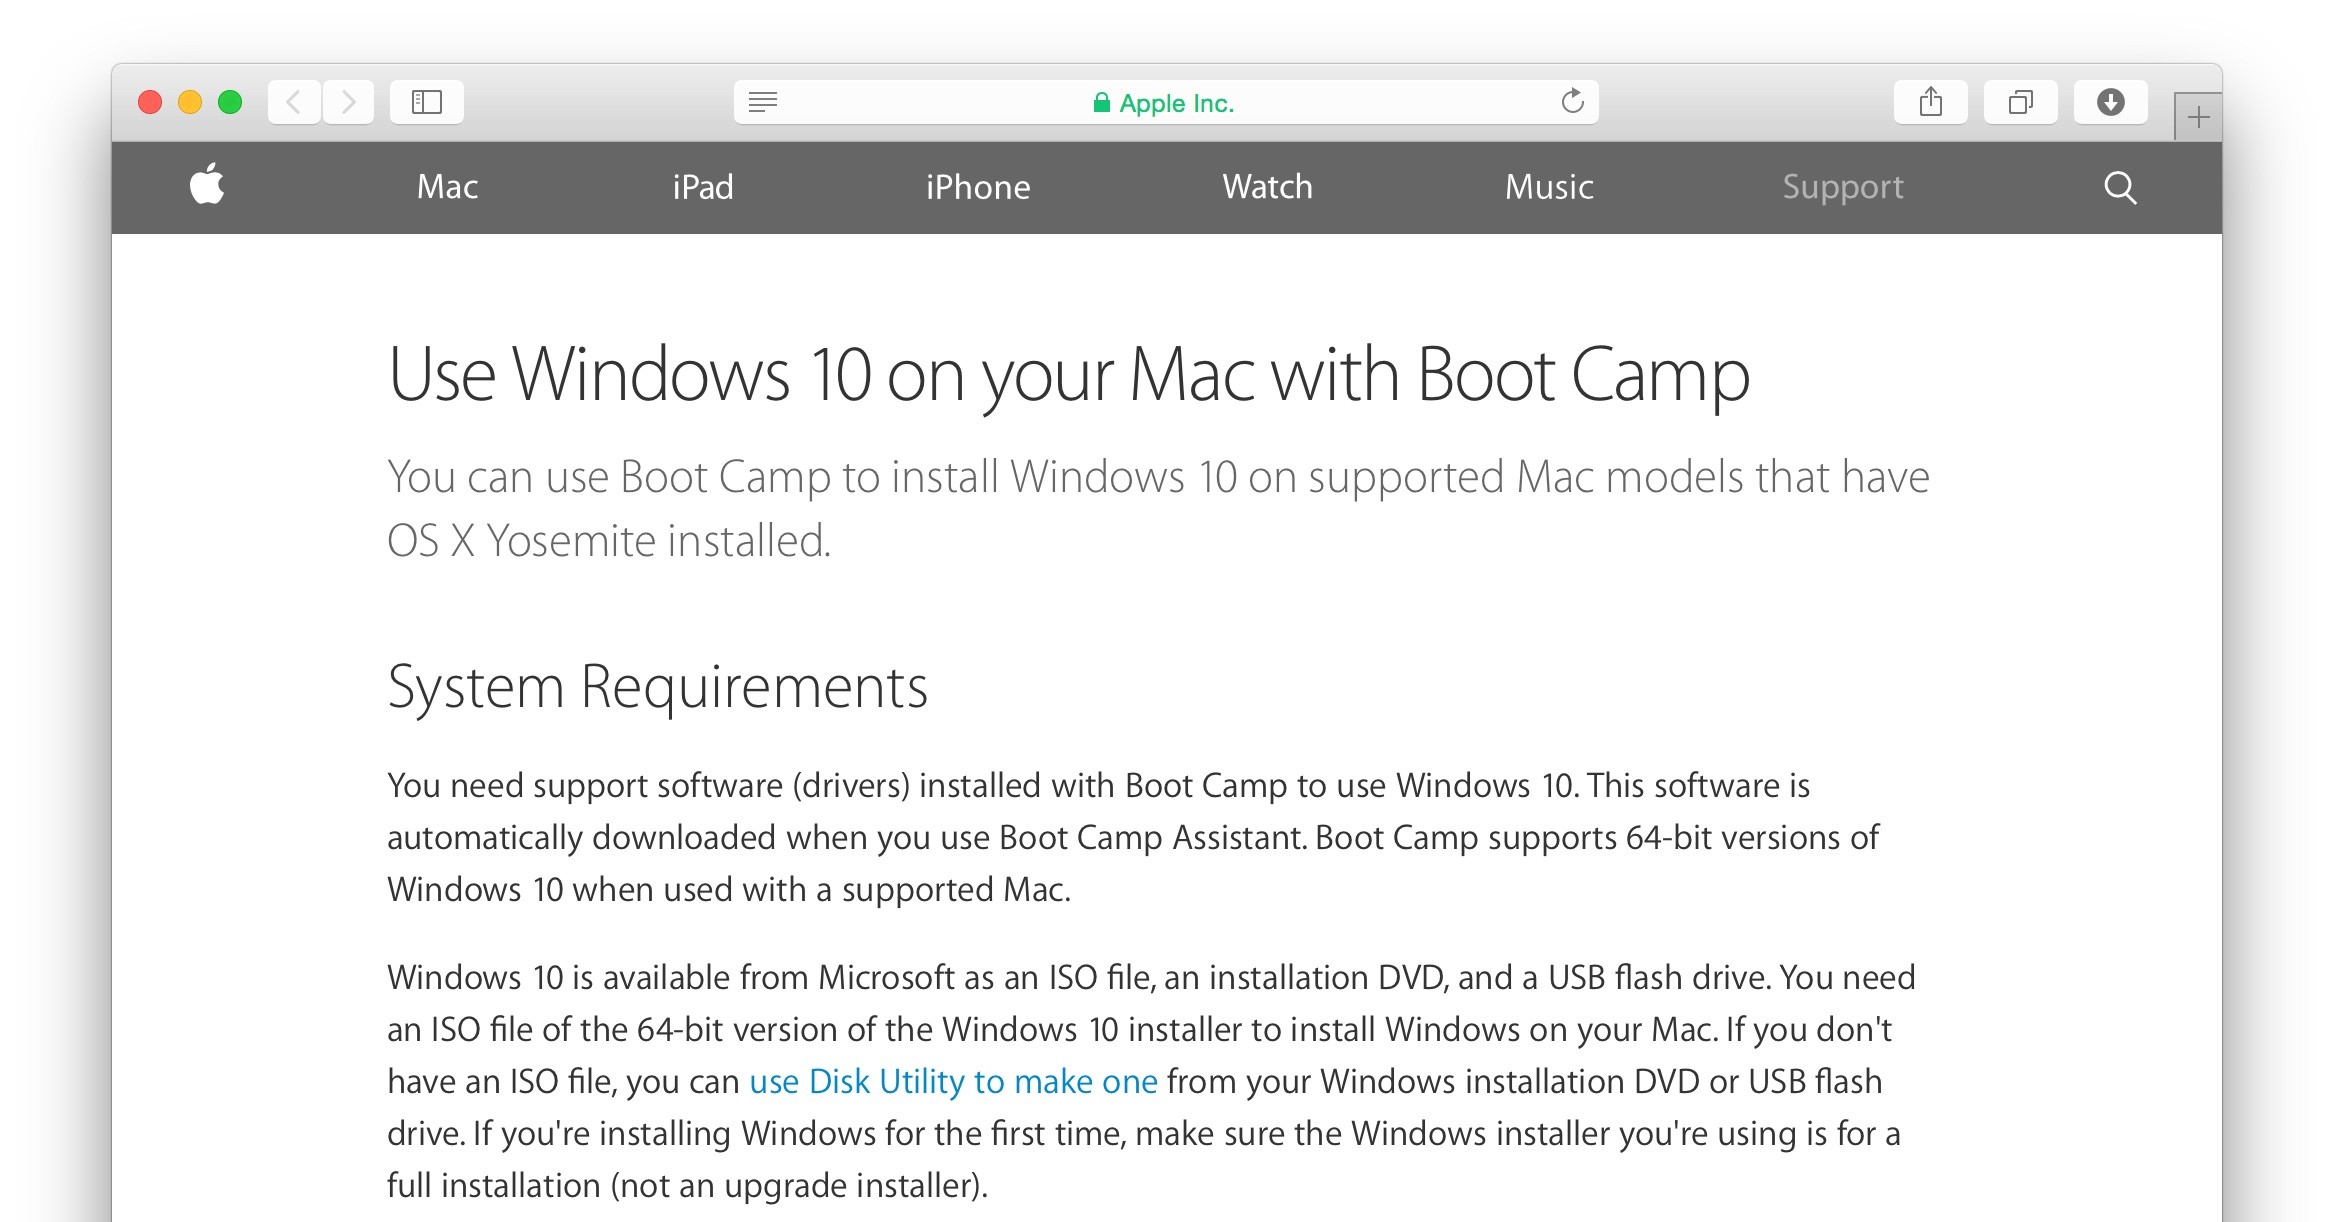Go forward with the forward arrow

pos(348,102)
